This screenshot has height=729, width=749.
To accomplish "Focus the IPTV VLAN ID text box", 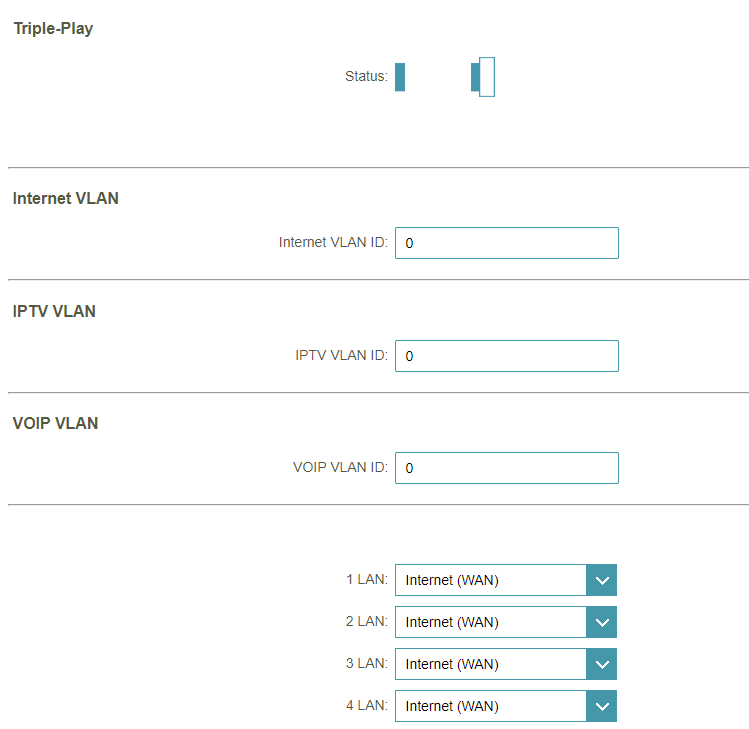I will 506,356.
